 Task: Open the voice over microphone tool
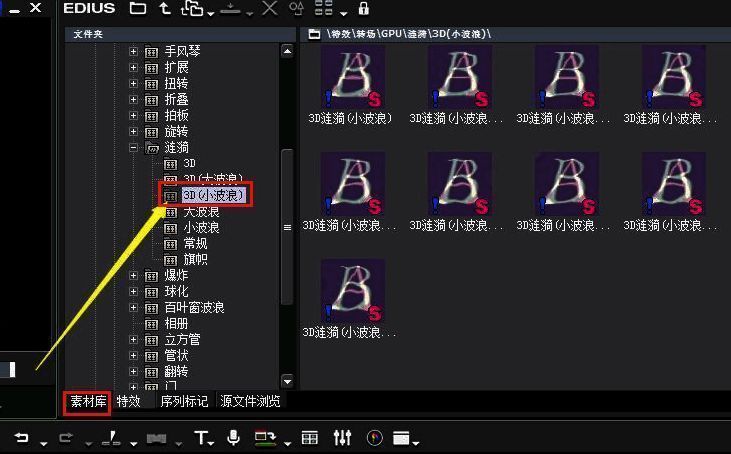pyautogui.click(x=233, y=438)
